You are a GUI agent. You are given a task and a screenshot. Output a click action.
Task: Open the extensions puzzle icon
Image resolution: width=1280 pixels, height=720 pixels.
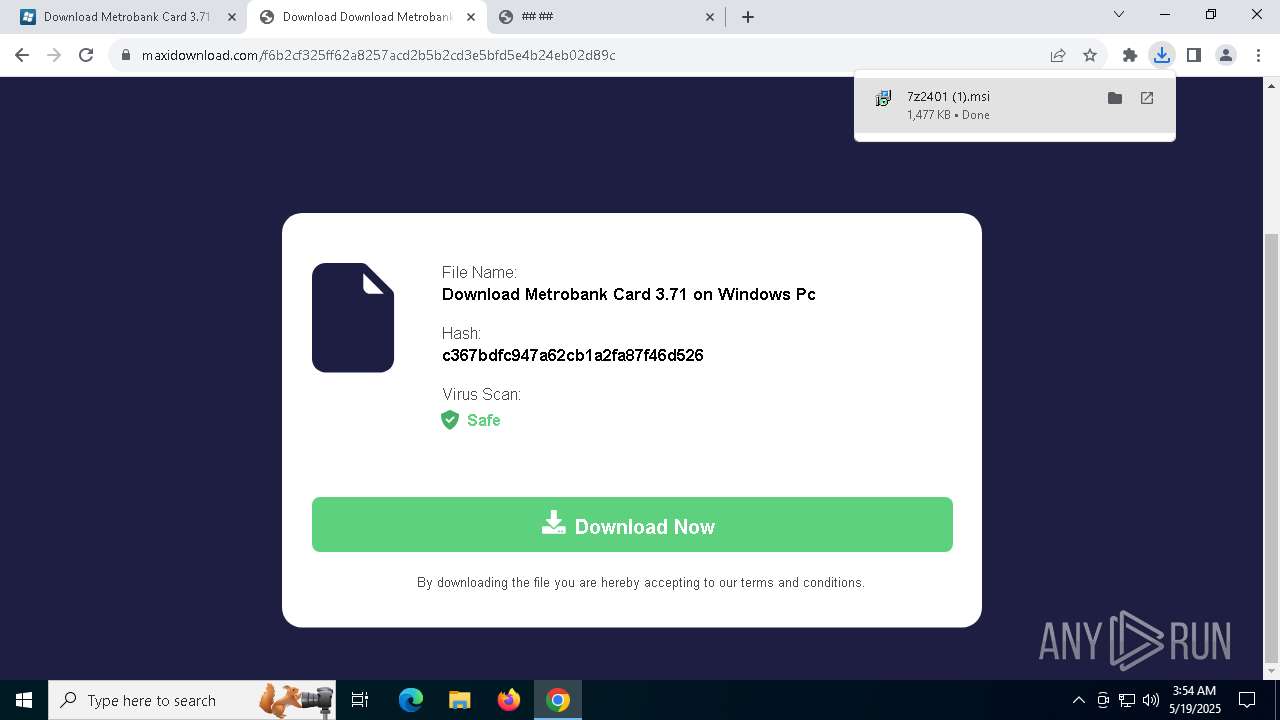(1130, 55)
